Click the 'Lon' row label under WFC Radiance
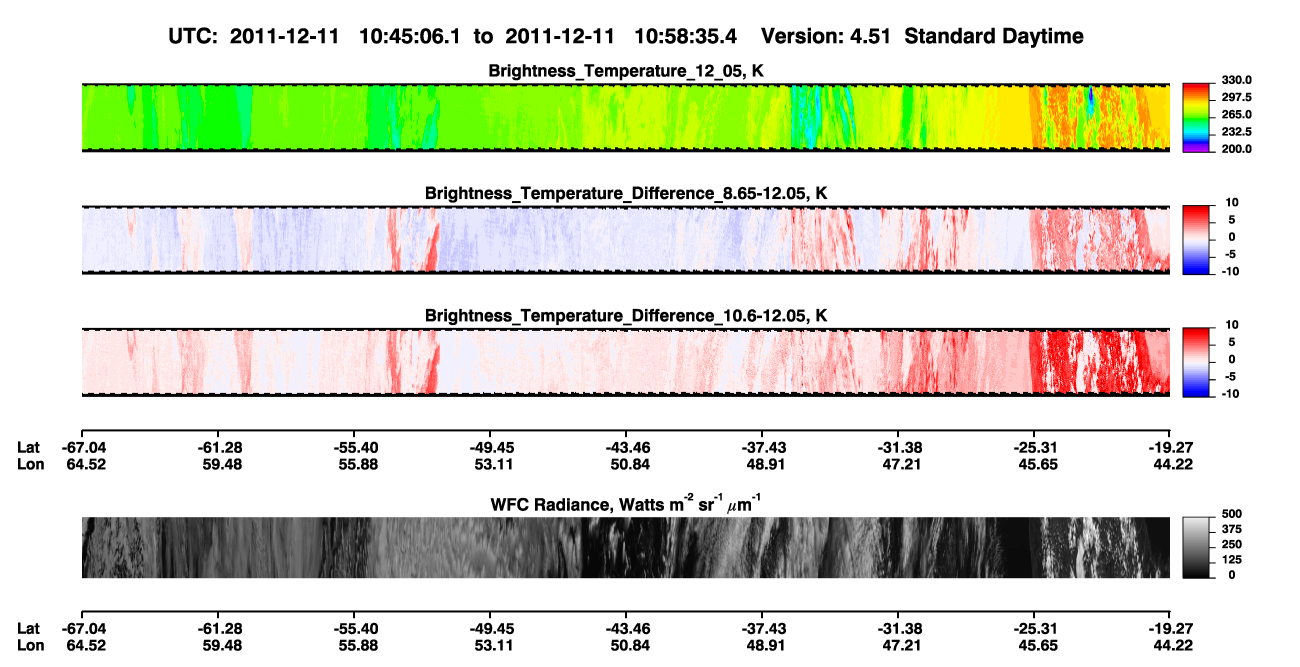1300x667 pixels. point(30,645)
